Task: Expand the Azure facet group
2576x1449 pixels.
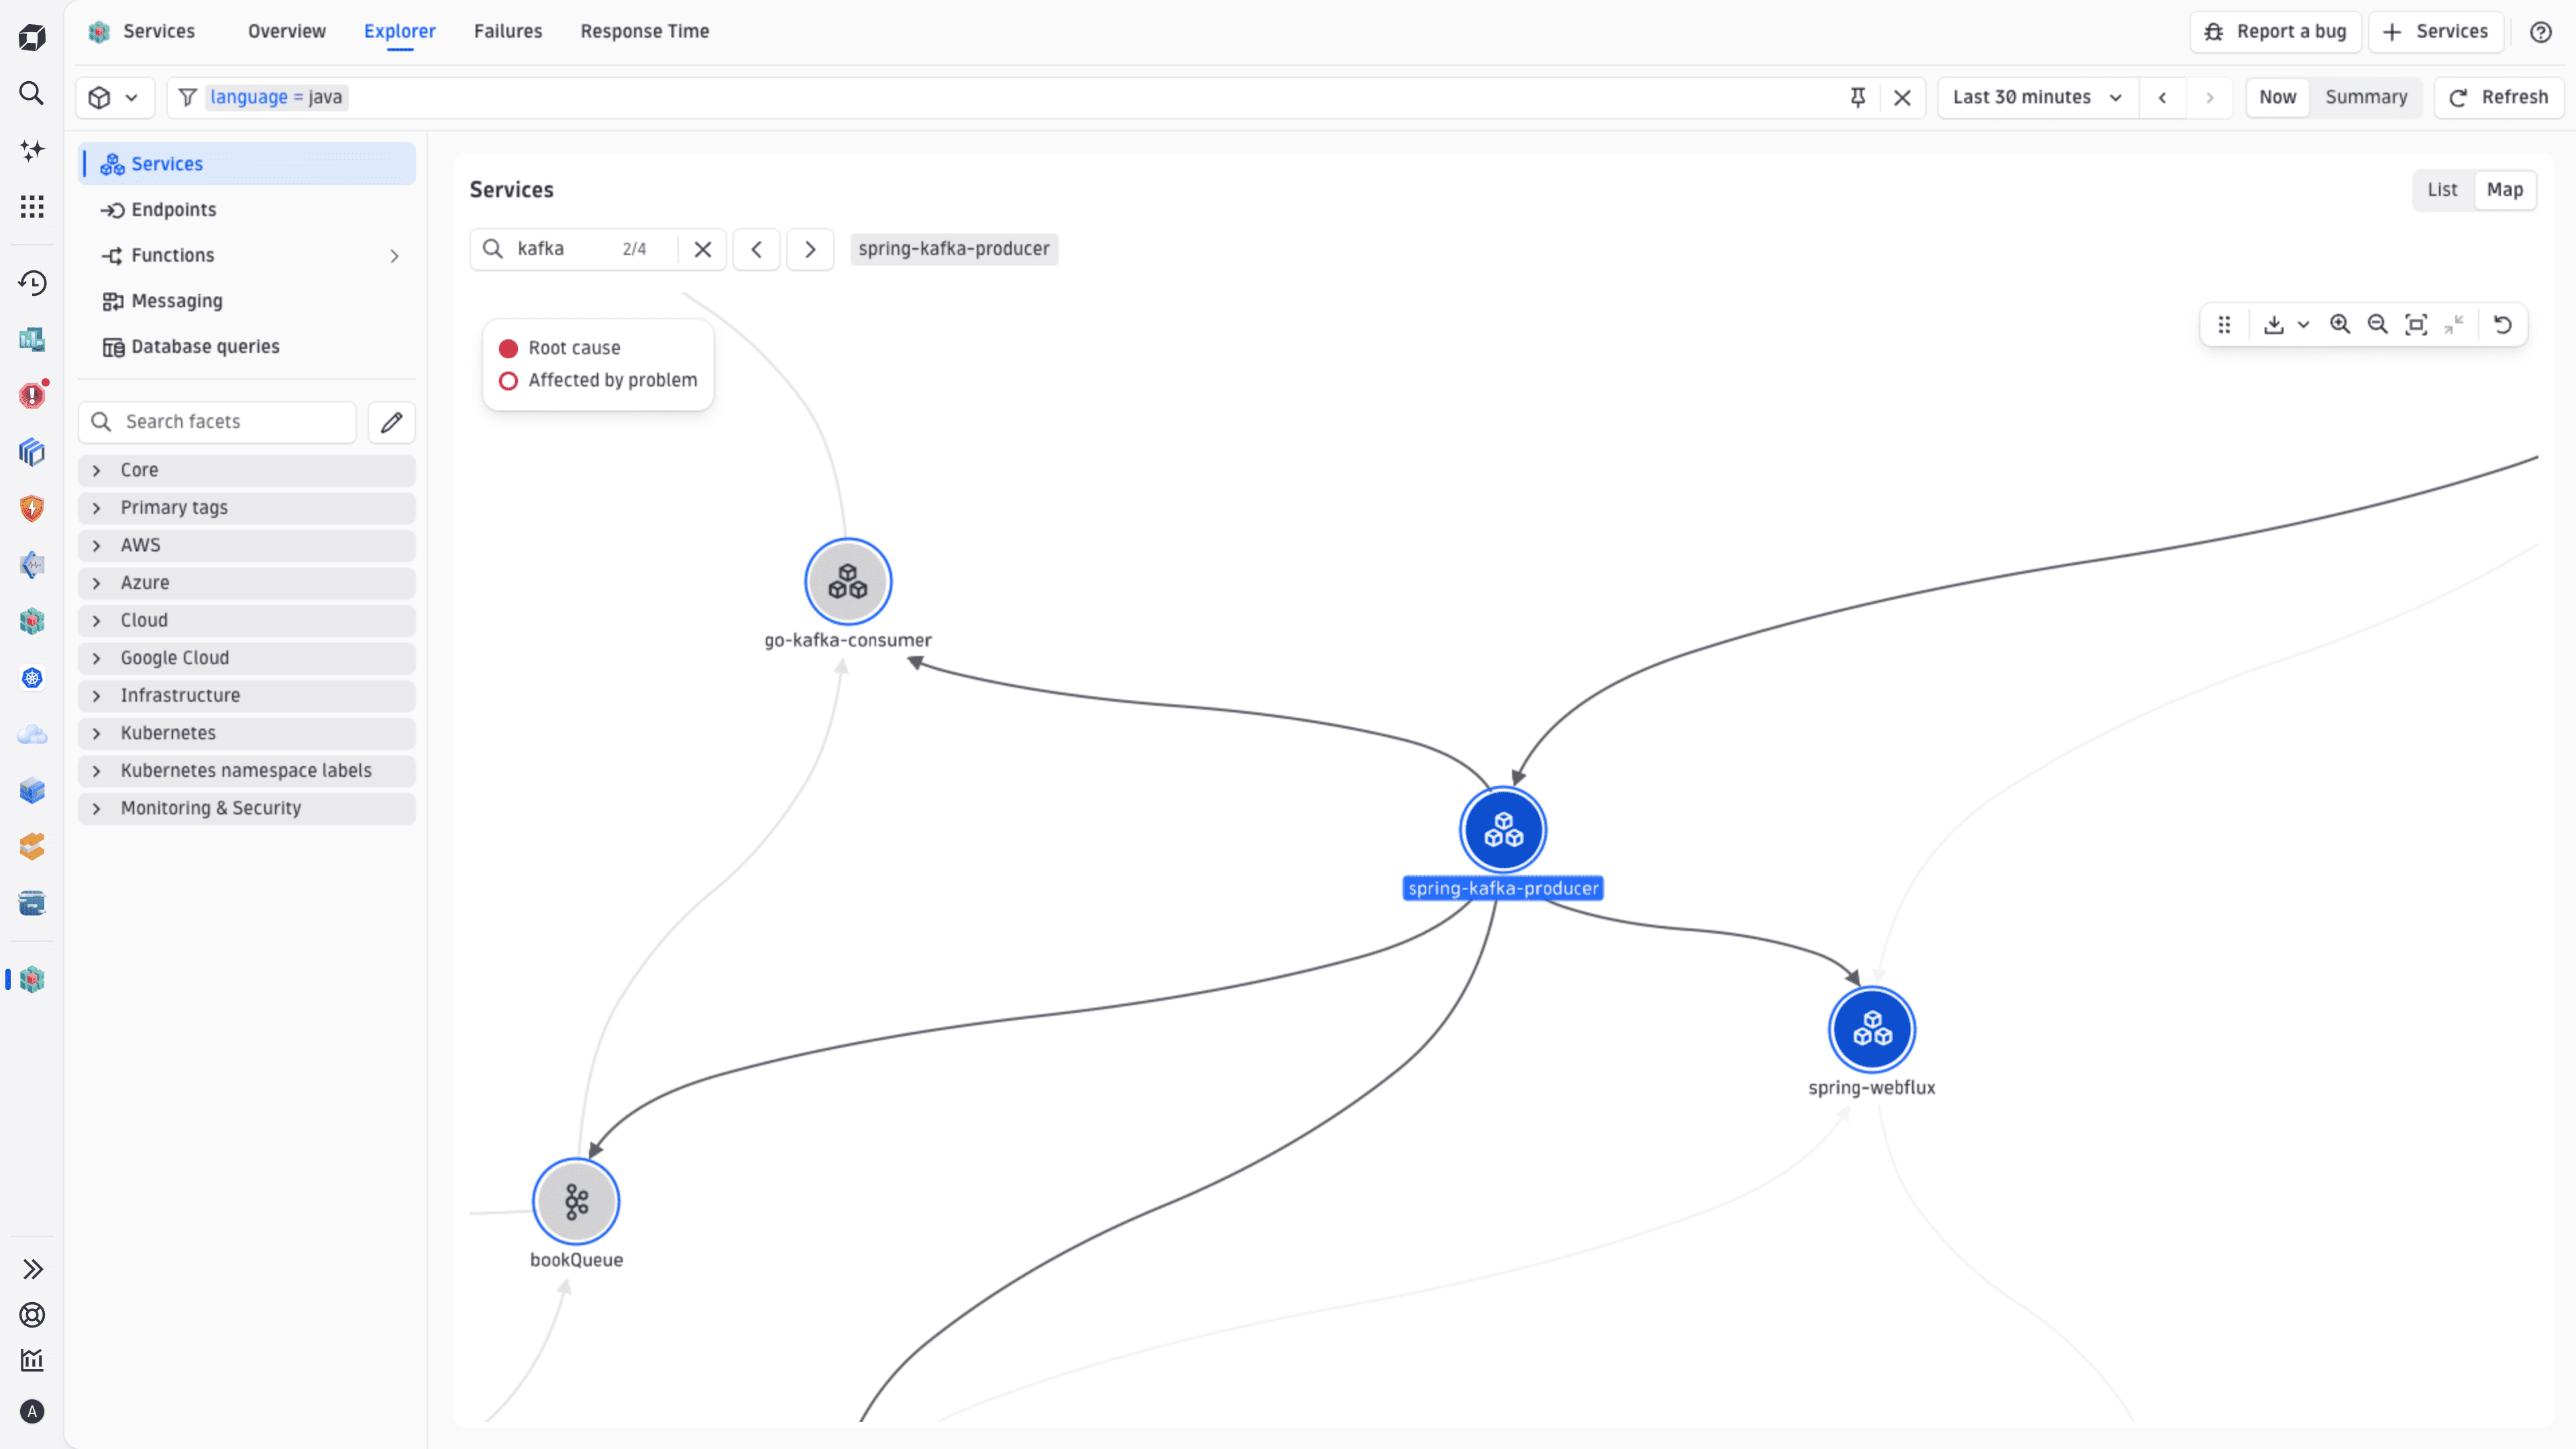Action: coord(246,583)
